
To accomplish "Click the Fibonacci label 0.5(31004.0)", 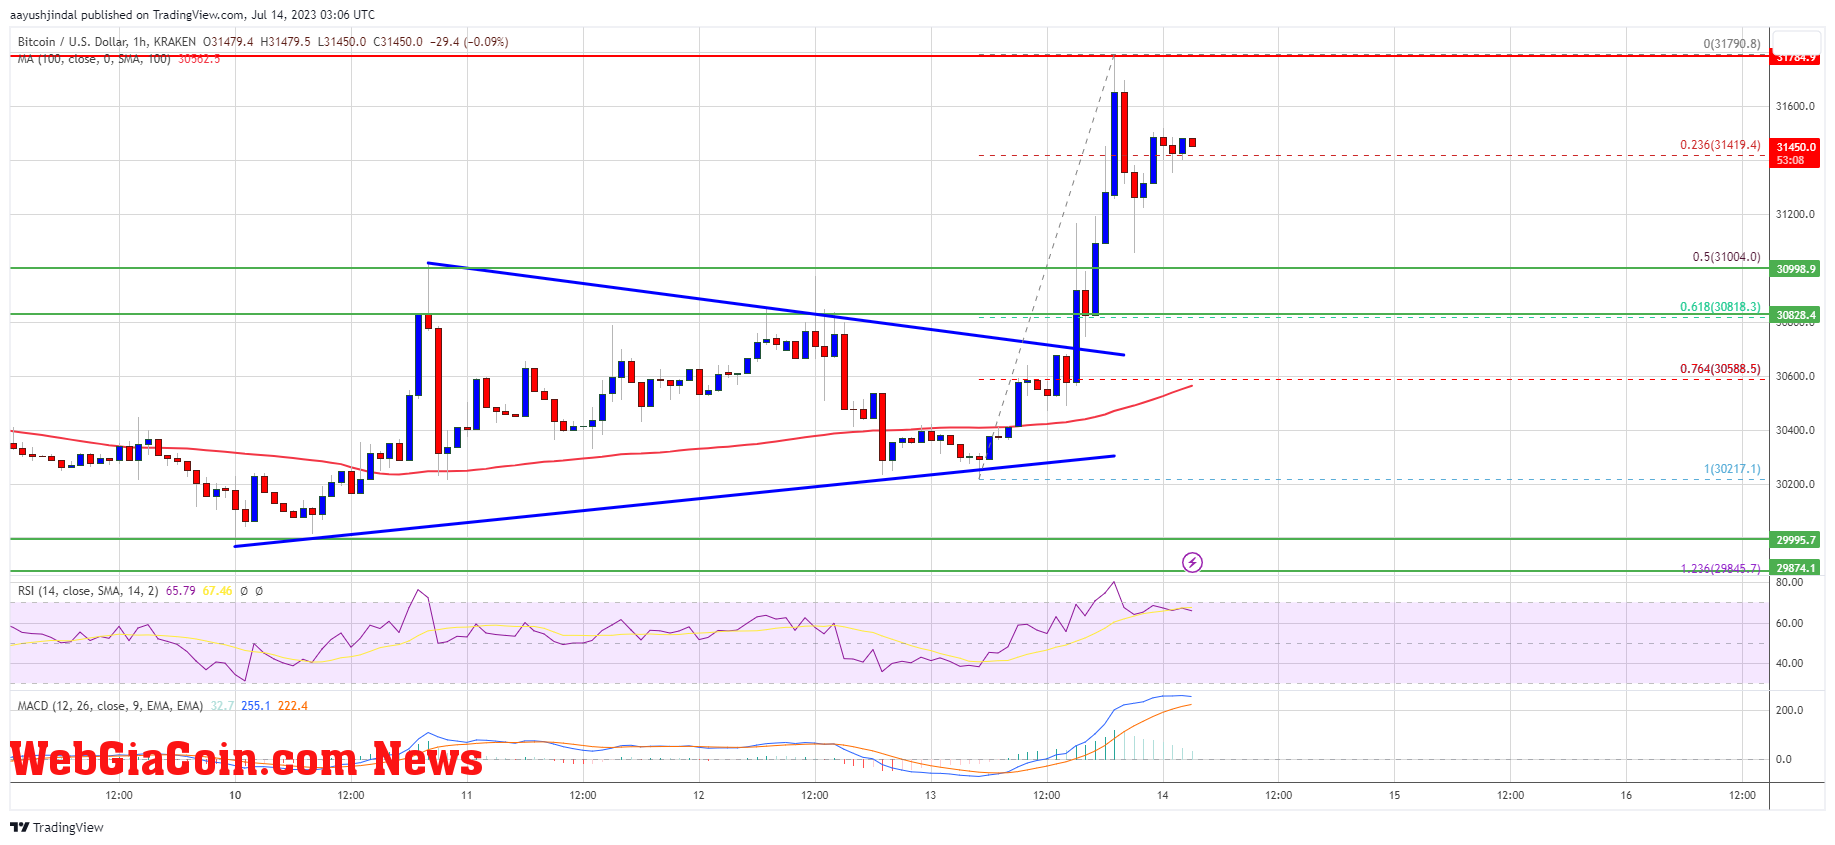I will click(x=1726, y=257).
